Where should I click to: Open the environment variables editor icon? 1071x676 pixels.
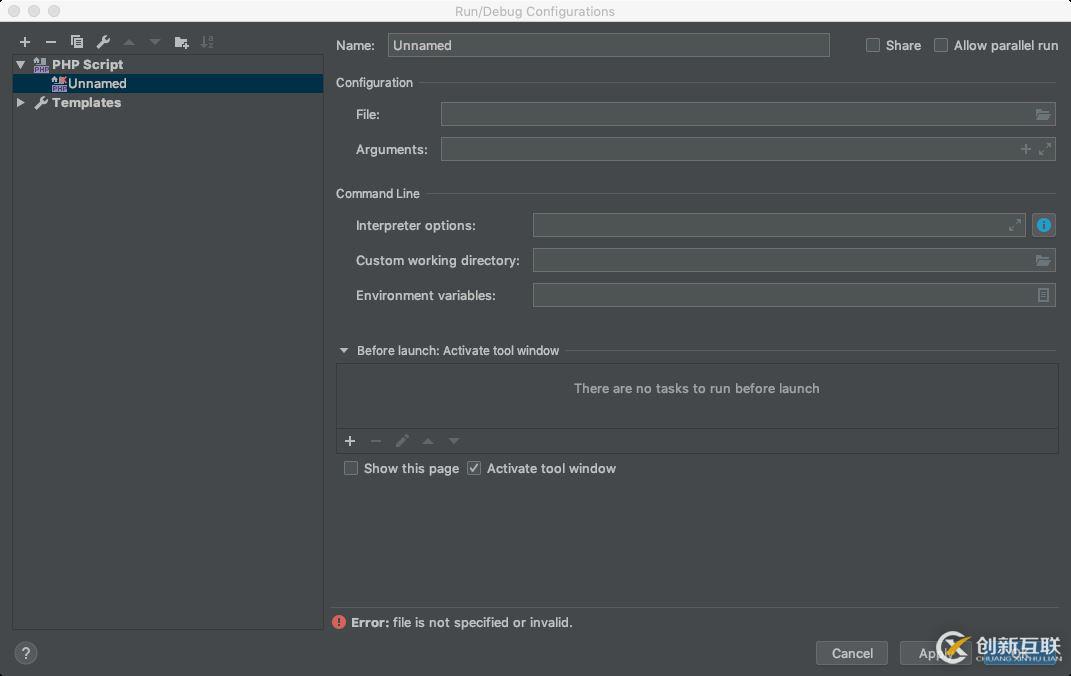coord(1043,295)
